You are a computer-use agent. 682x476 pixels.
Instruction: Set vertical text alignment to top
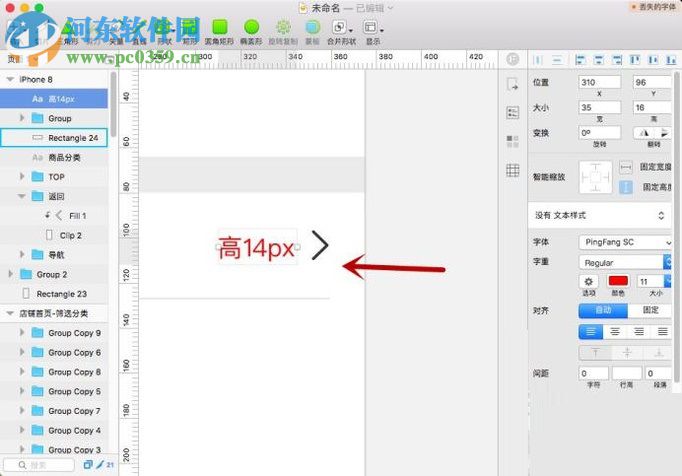point(595,353)
